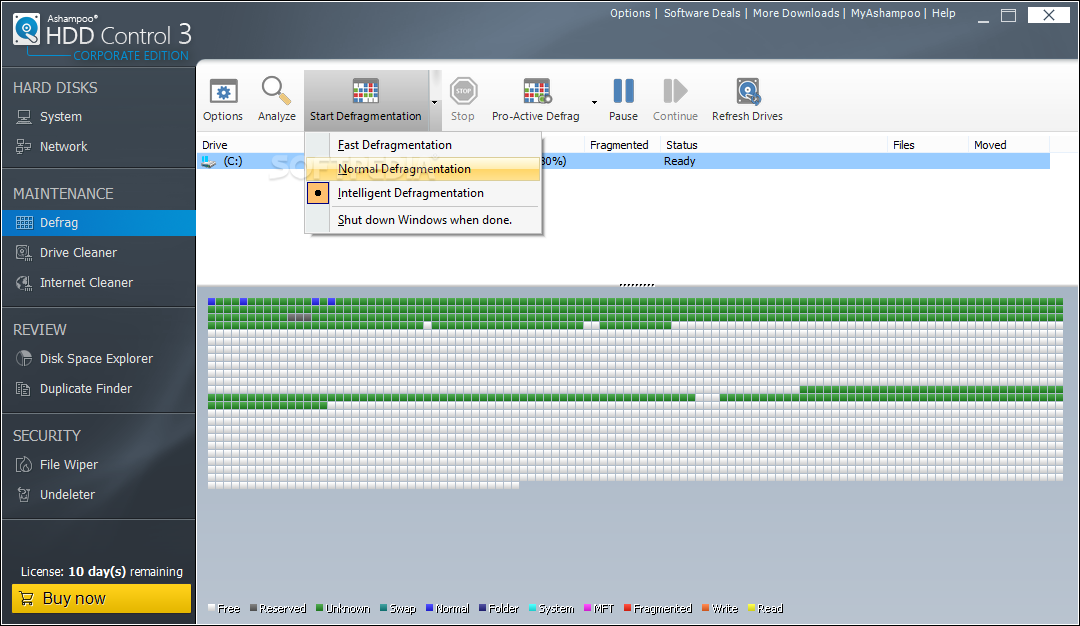
Task: Click the Write legend swatch
Action: tap(705, 608)
